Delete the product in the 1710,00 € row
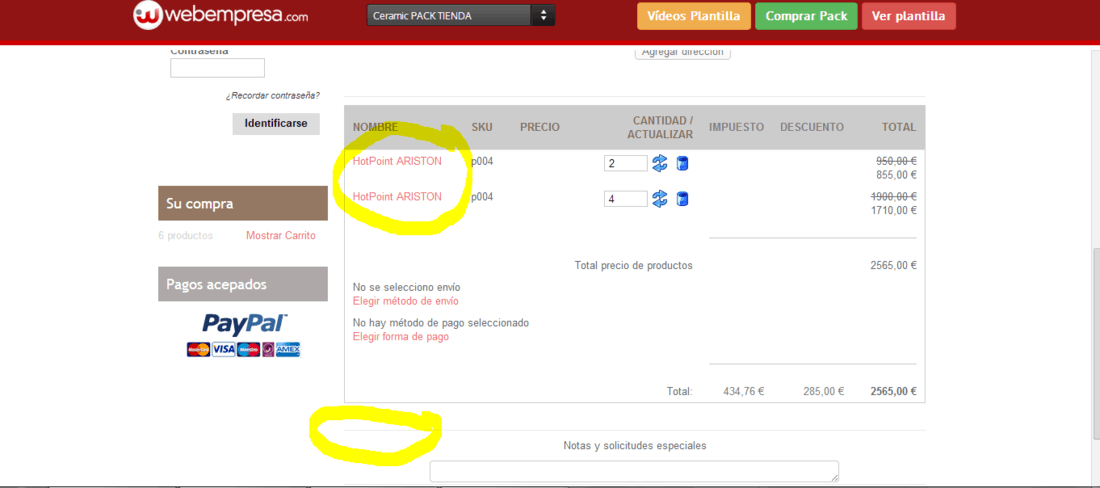Image resolution: width=1100 pixels, height=488 pixels. click(682, 199)
